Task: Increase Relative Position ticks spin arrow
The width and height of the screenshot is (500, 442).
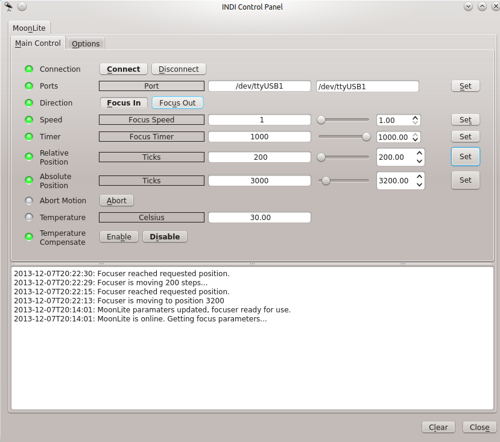Action: coord(419,153)
